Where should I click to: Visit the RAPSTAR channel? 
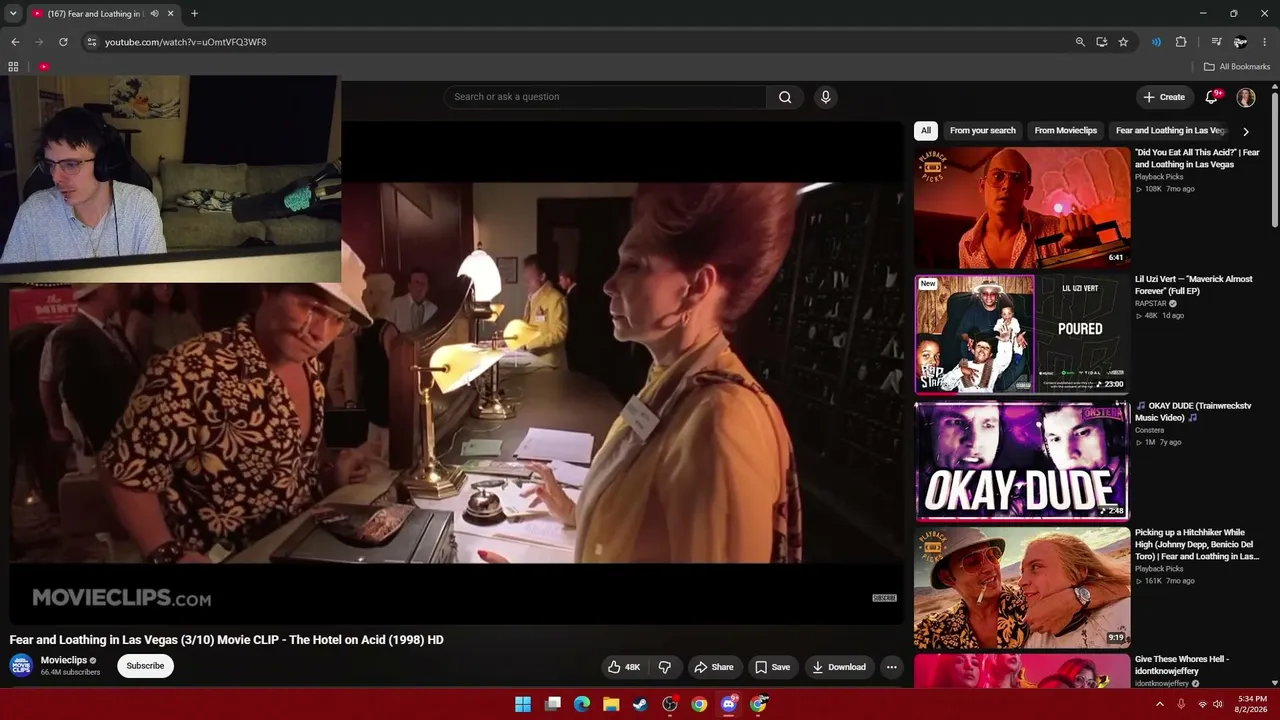1151,303
